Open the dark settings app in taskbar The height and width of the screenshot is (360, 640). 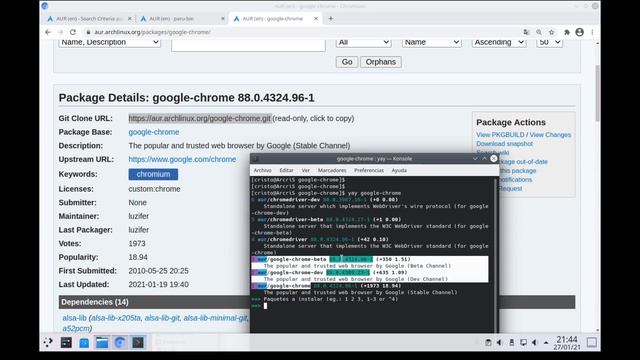click(66, 342)
